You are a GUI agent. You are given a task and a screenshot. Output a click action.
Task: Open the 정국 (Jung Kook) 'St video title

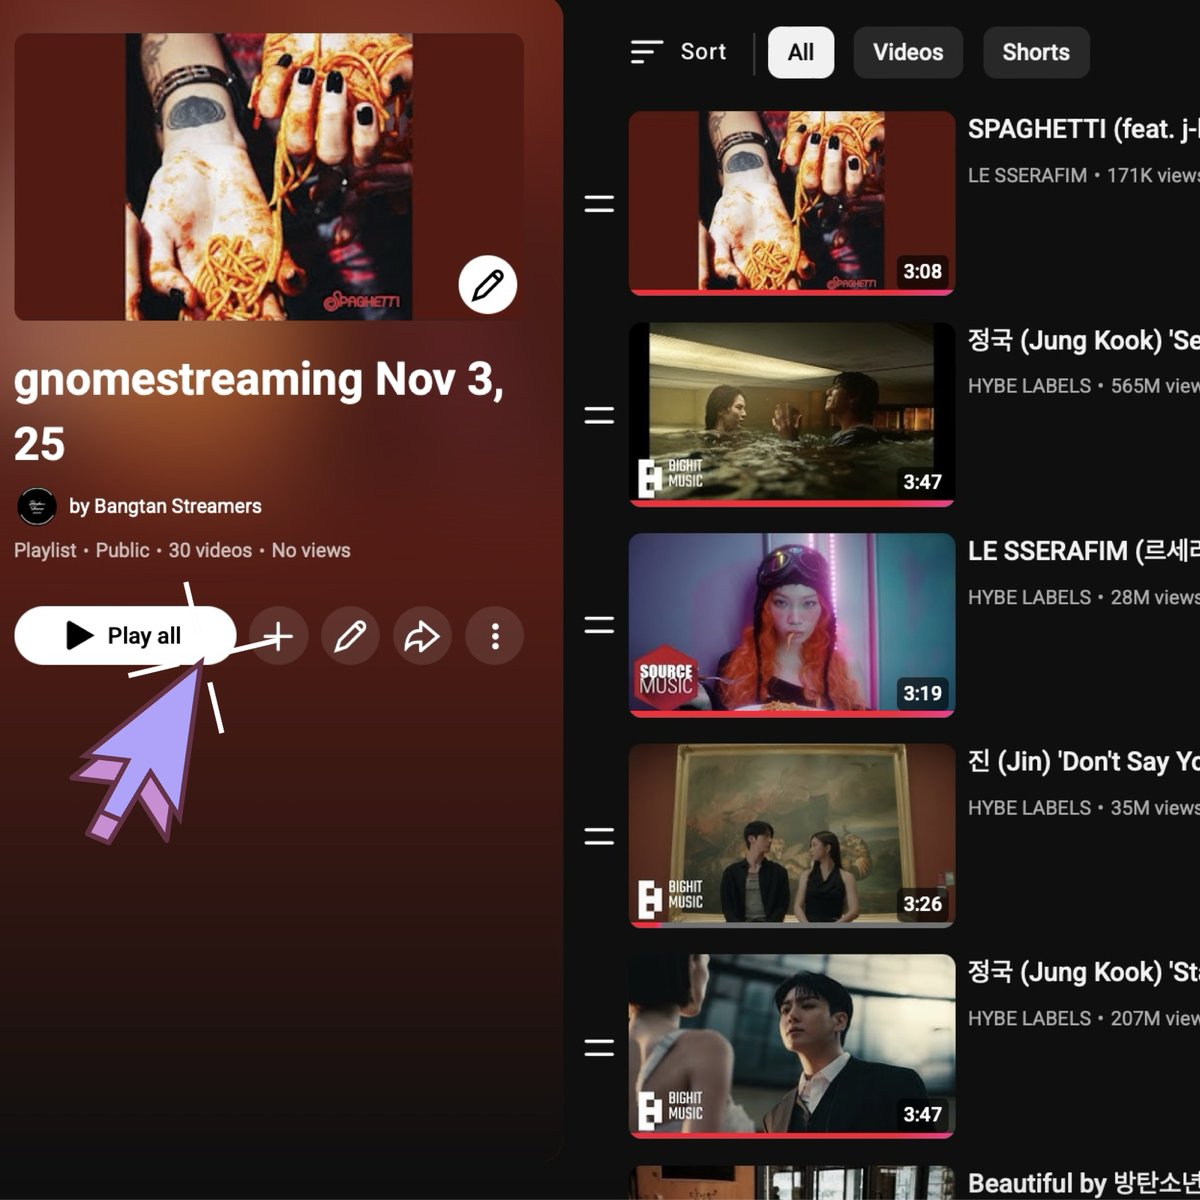[x=1083, y=972]
